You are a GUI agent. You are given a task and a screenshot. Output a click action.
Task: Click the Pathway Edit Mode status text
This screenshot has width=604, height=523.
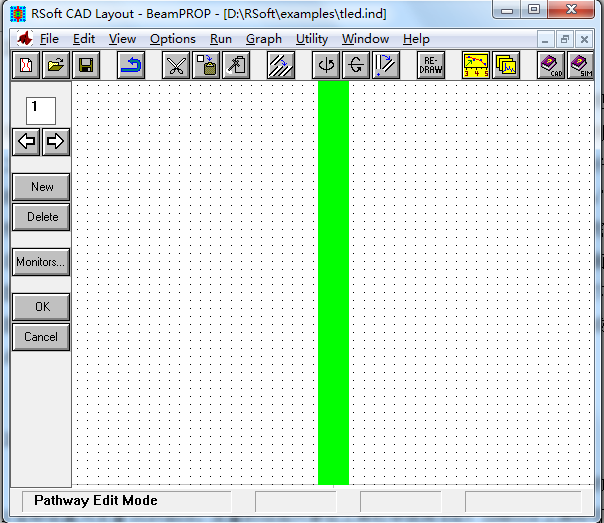click(96, 500)
